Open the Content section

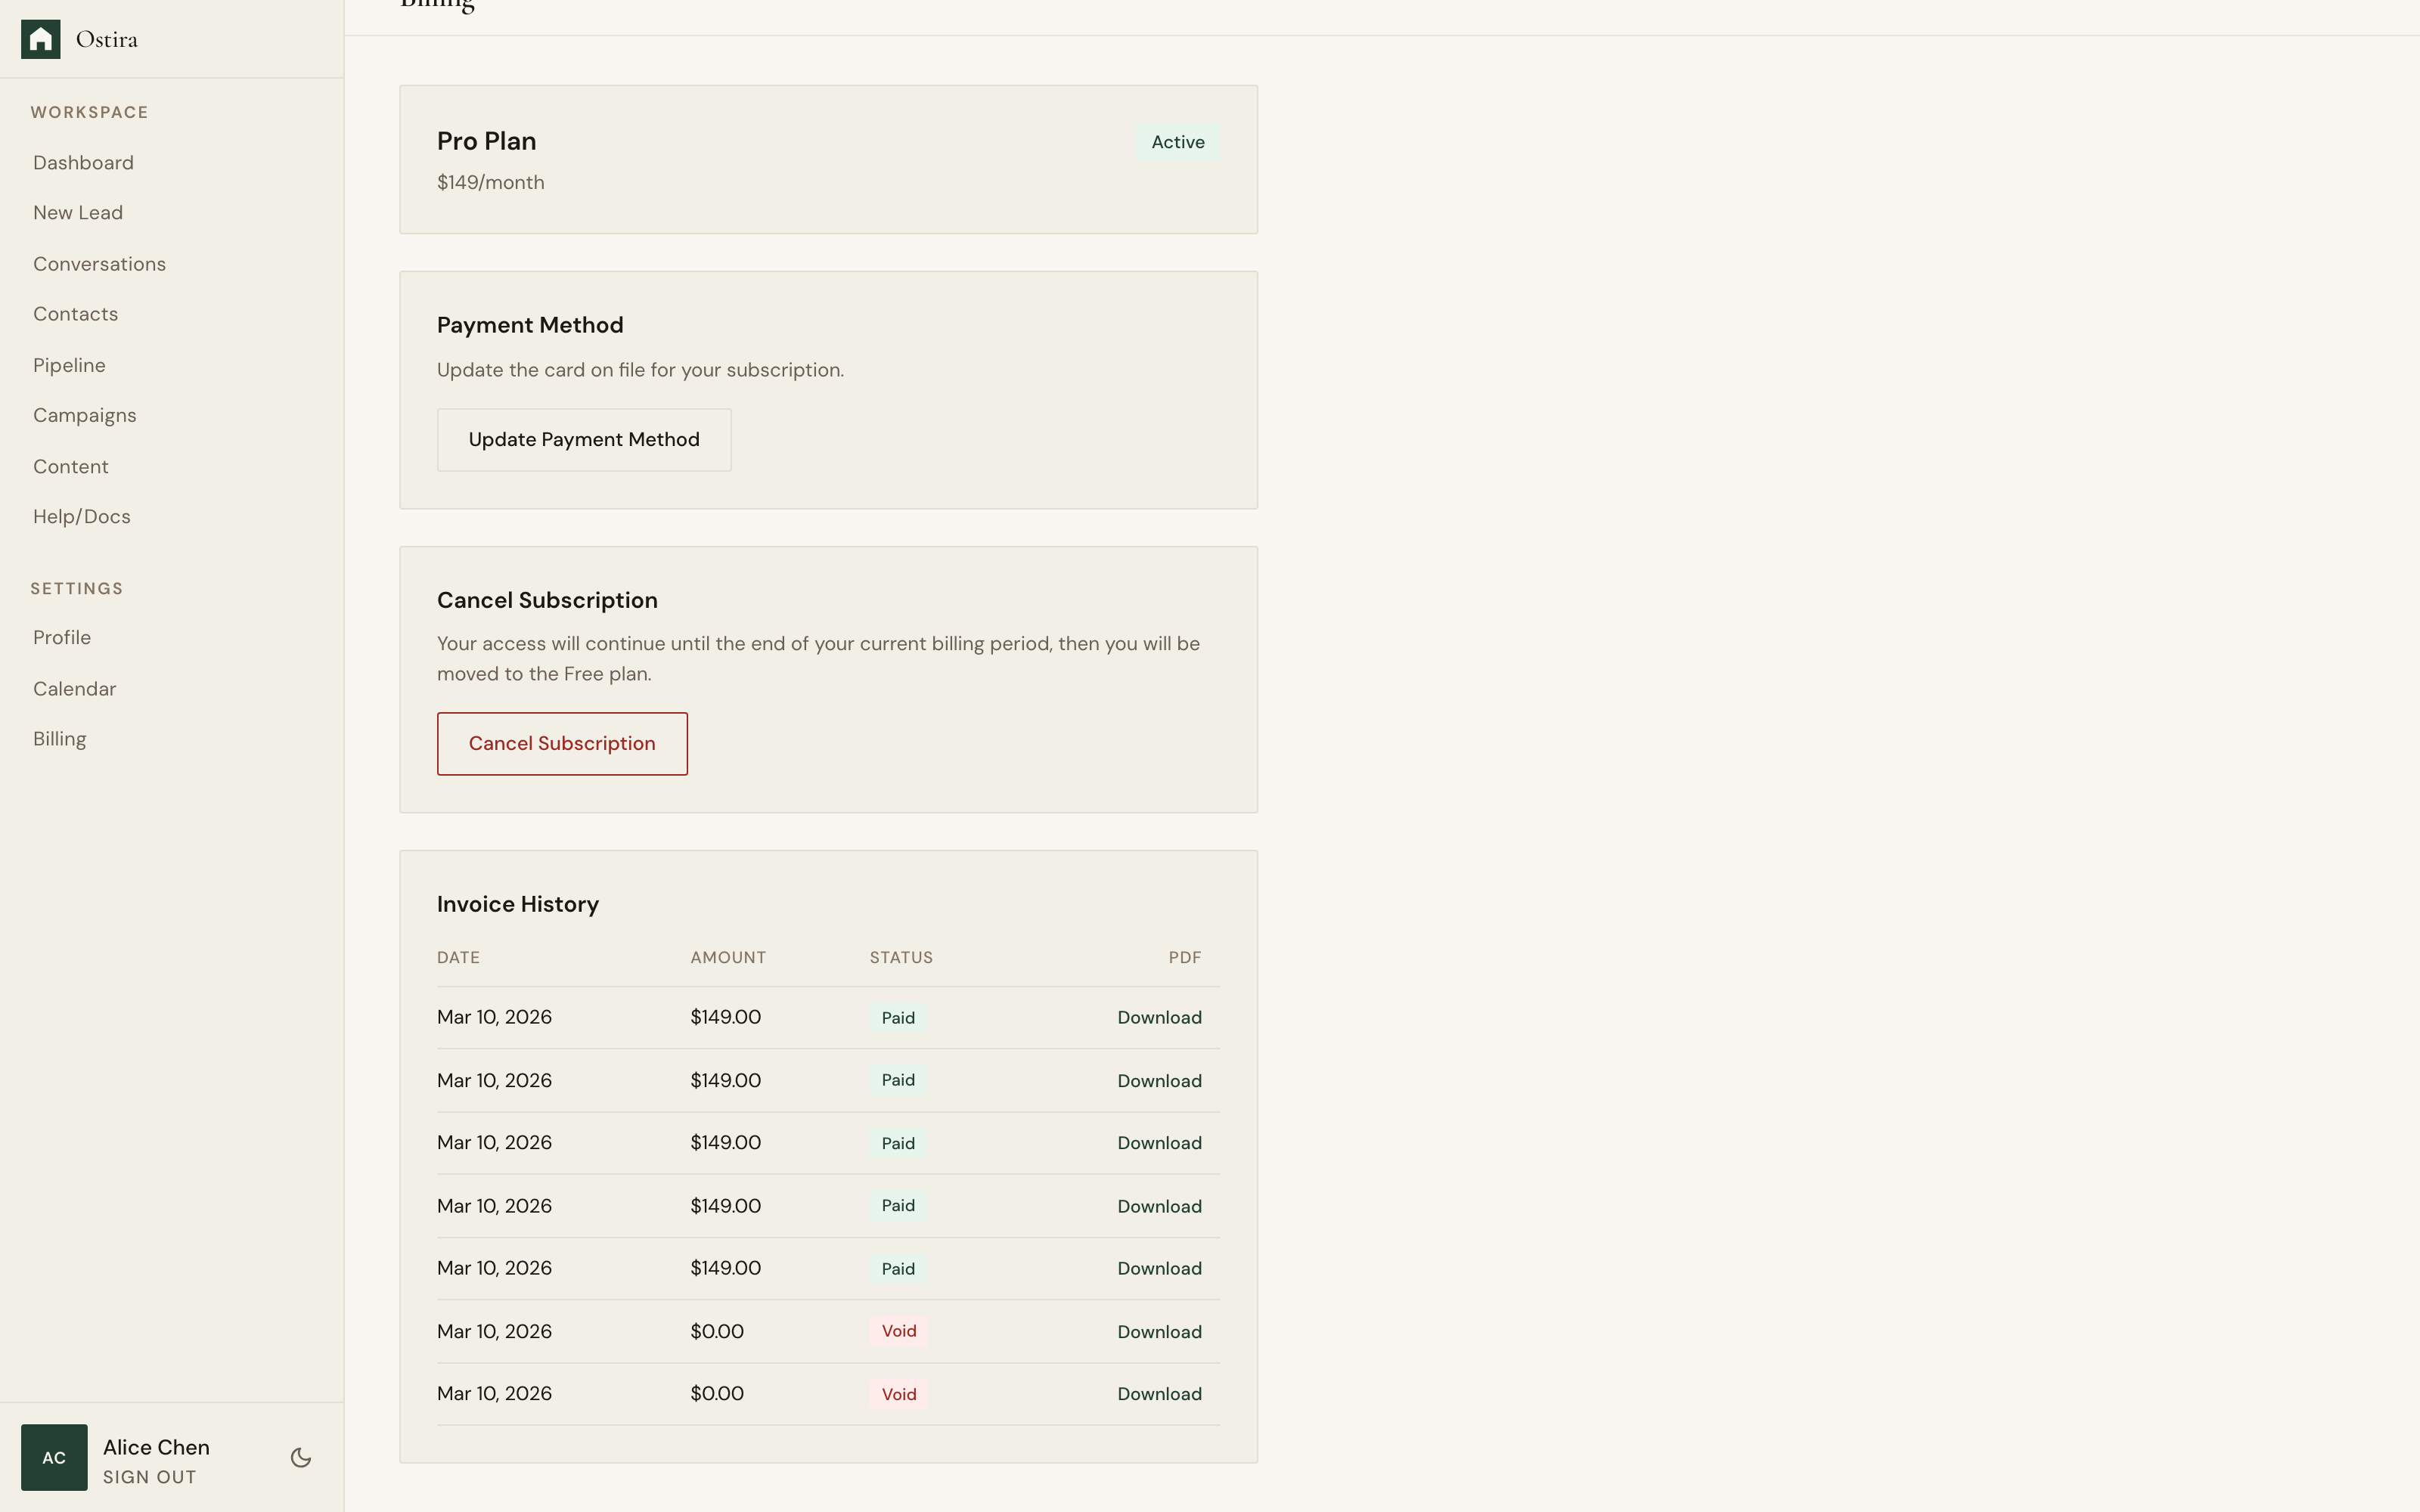[x=71, y=466]
